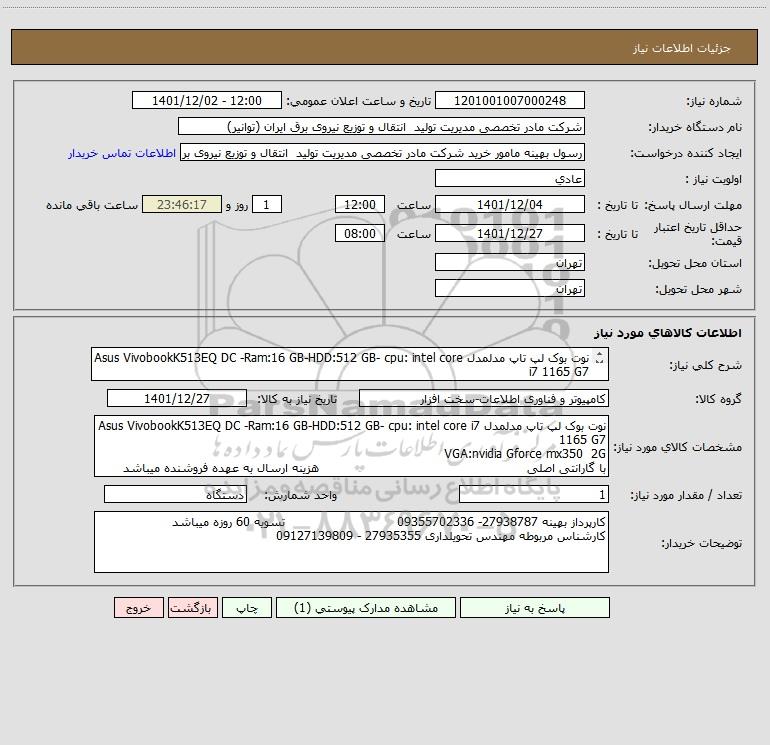Select request number field 1201001007000248
This screenshot has width=770, height=745.
[x=510, y=100]
